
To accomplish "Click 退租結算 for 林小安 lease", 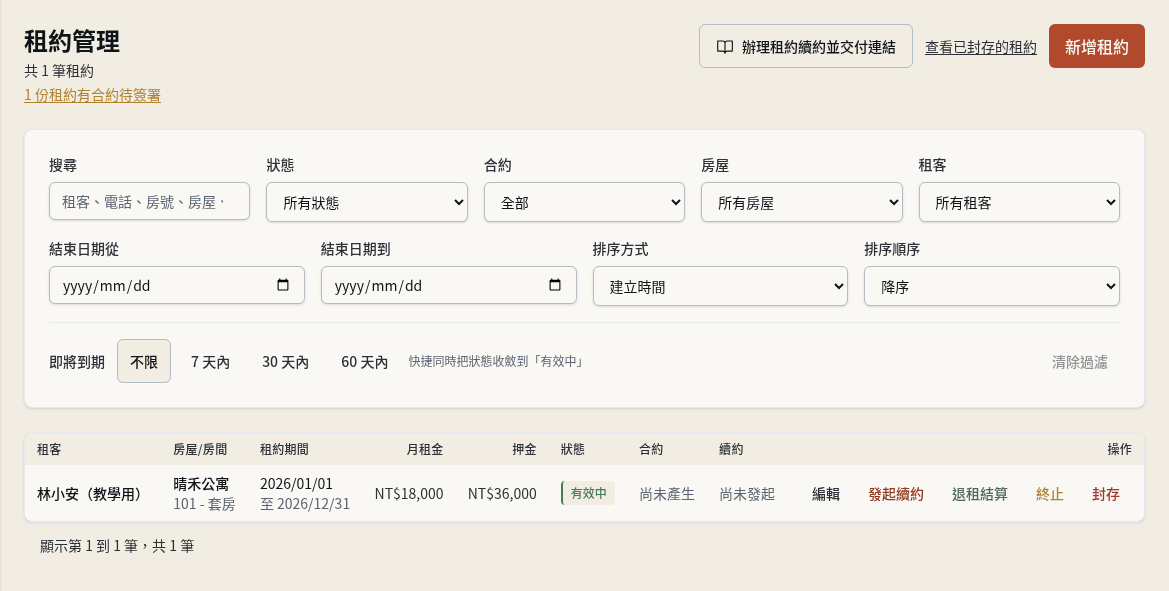I will click(x=980, y=493).
